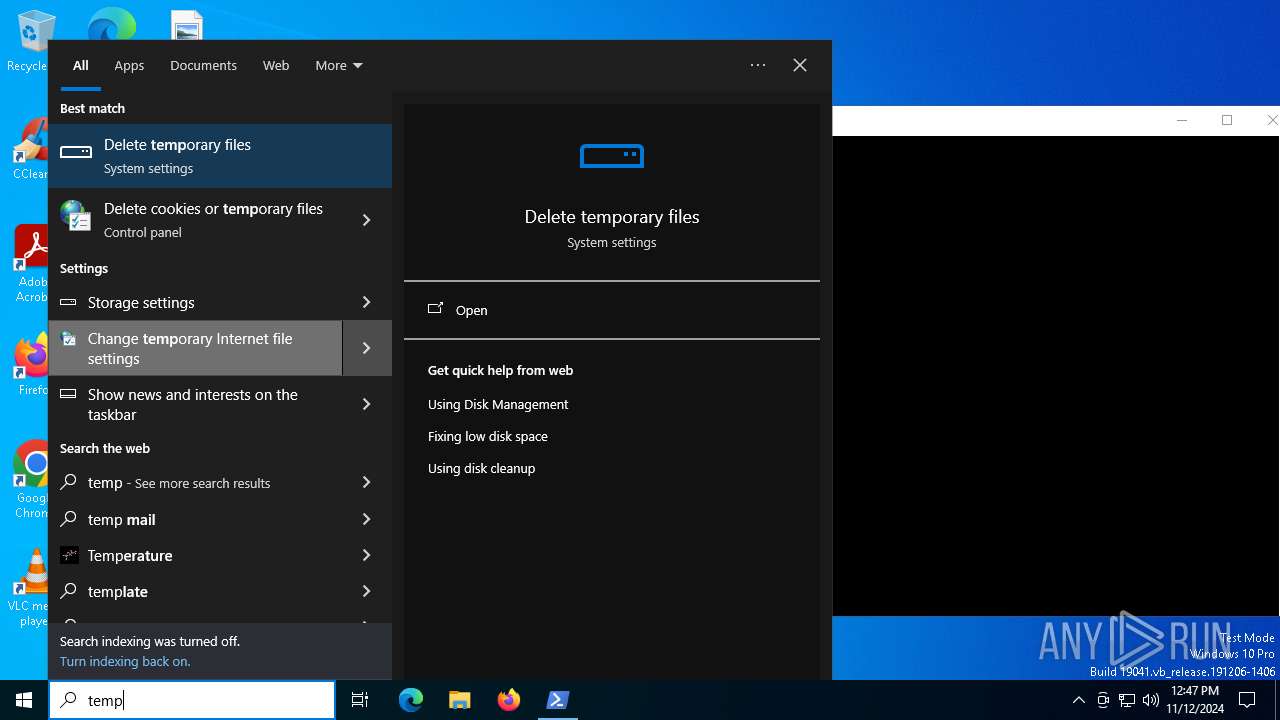Viewport: 1280px width, 720px height.
Task: Open search options ellipsis menu
Action: (758, 65)
